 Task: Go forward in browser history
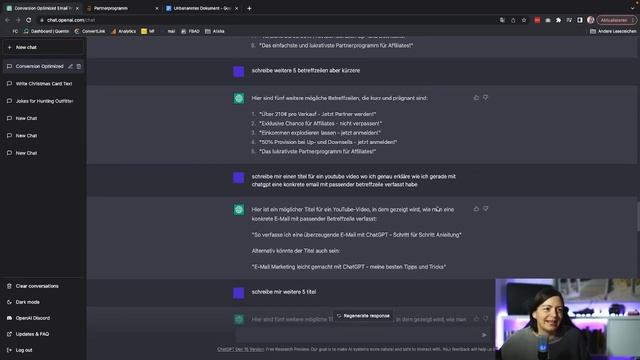click(18, 20)
